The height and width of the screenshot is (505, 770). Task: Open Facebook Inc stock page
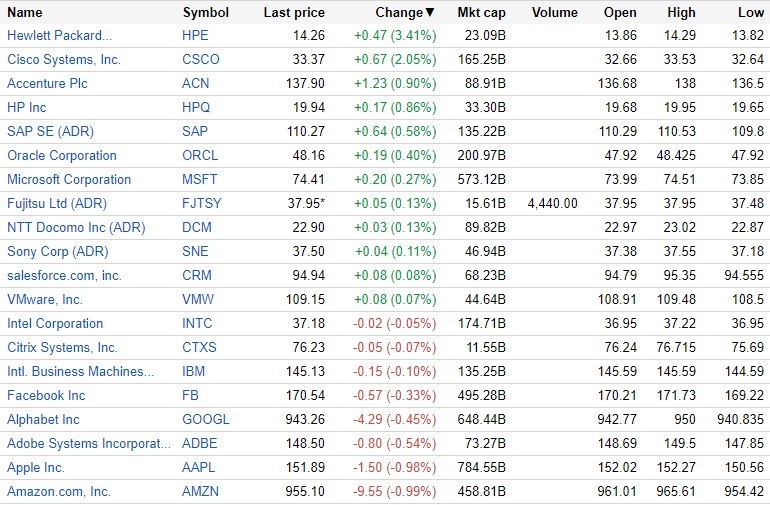(x=46, y=395)
